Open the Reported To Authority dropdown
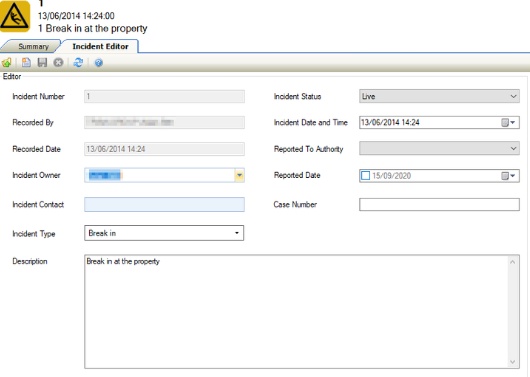The height and width of the screenshot is (377, 530). coord(439,148)
